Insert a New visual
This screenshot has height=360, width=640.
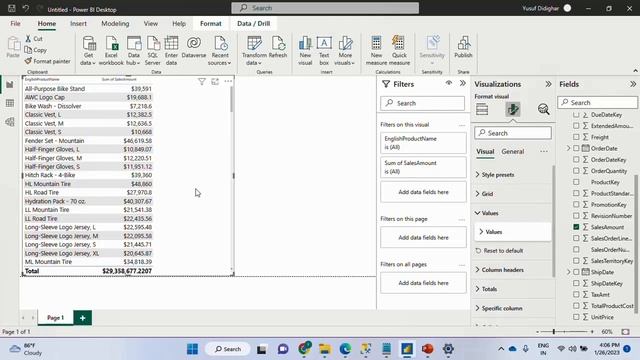point(305,50)
